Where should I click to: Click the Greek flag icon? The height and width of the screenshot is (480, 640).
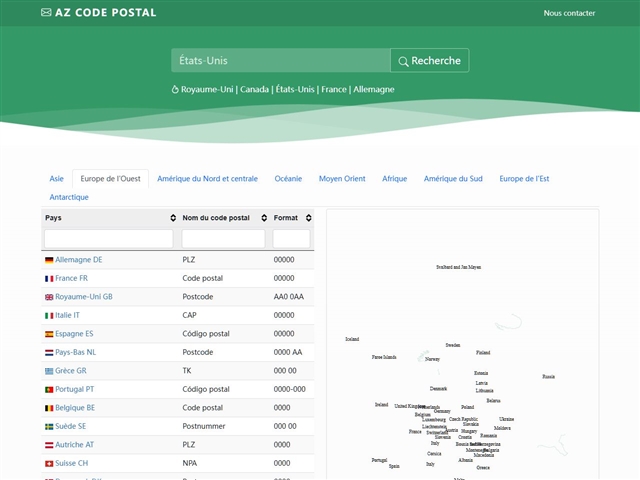point(49,371)
